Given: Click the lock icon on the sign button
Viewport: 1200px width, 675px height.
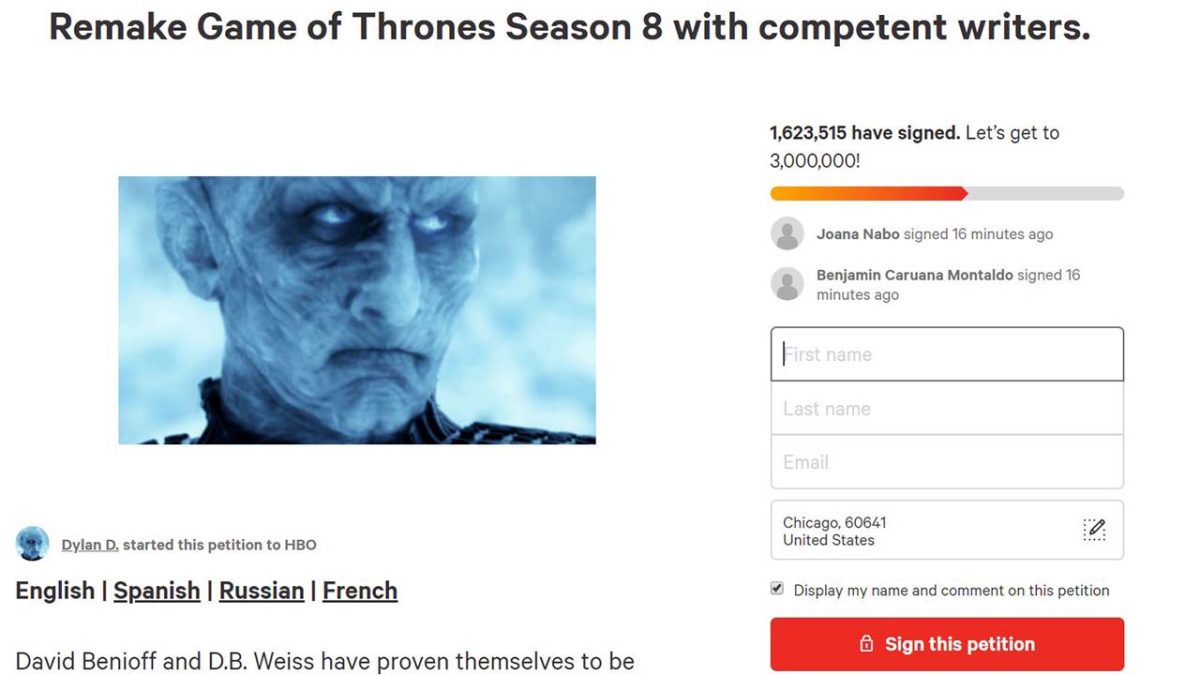Looking at the screenshot, I should (866, 644).
